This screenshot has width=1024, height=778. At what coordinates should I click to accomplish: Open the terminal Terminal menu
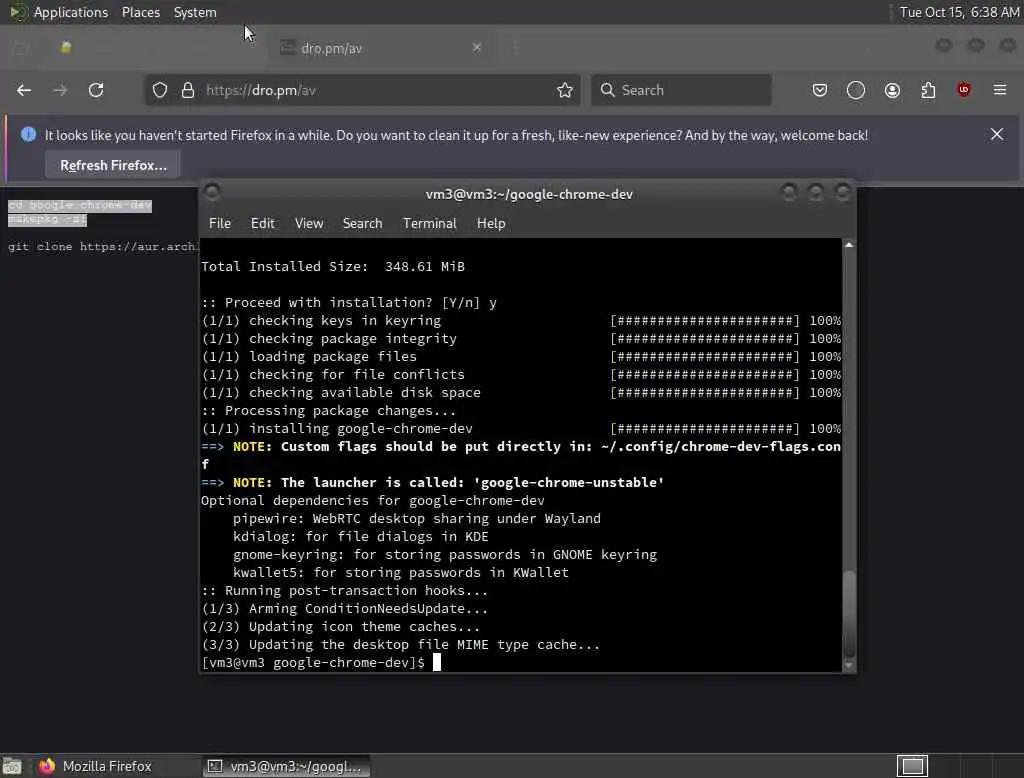point(430,223)
